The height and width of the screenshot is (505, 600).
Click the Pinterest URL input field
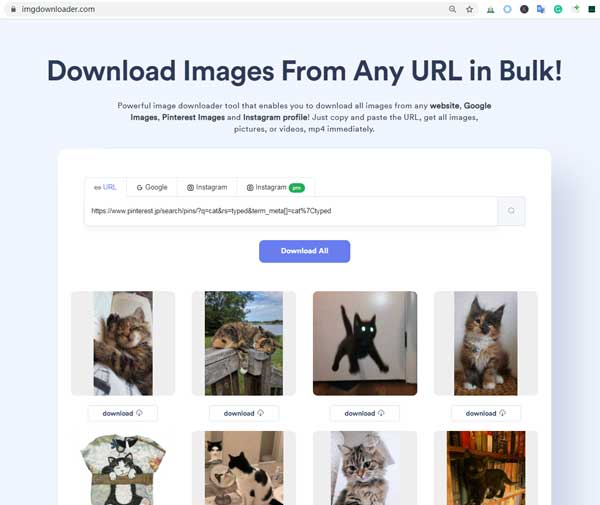coord(290,211)
